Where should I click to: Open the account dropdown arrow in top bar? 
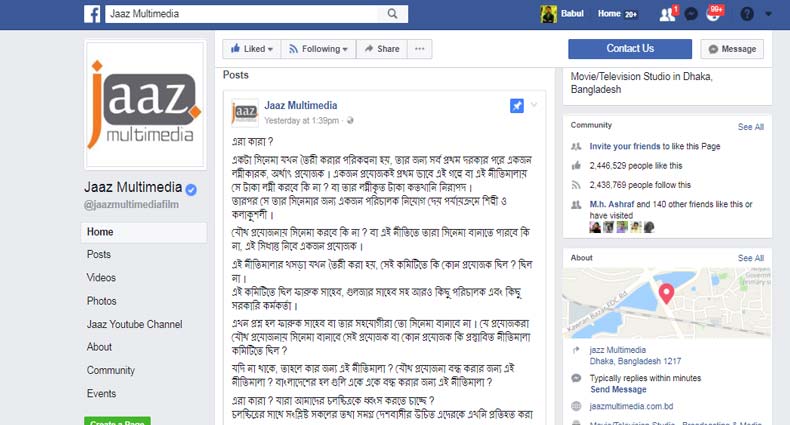[x=768, y=14]
